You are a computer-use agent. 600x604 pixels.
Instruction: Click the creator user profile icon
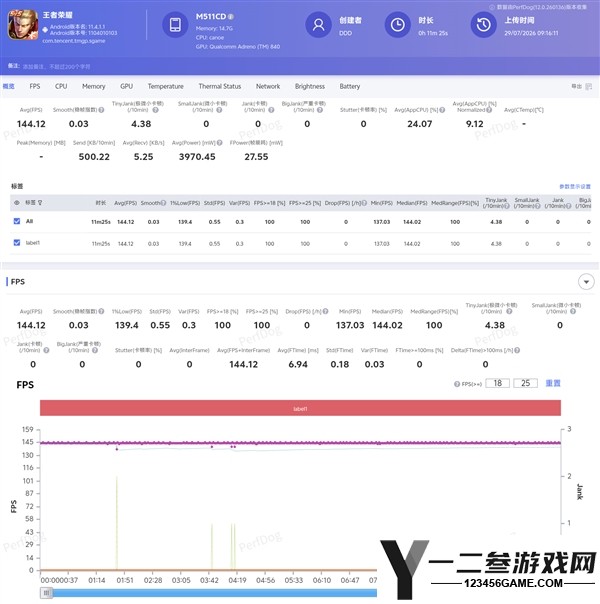click(x=318, y=25)
